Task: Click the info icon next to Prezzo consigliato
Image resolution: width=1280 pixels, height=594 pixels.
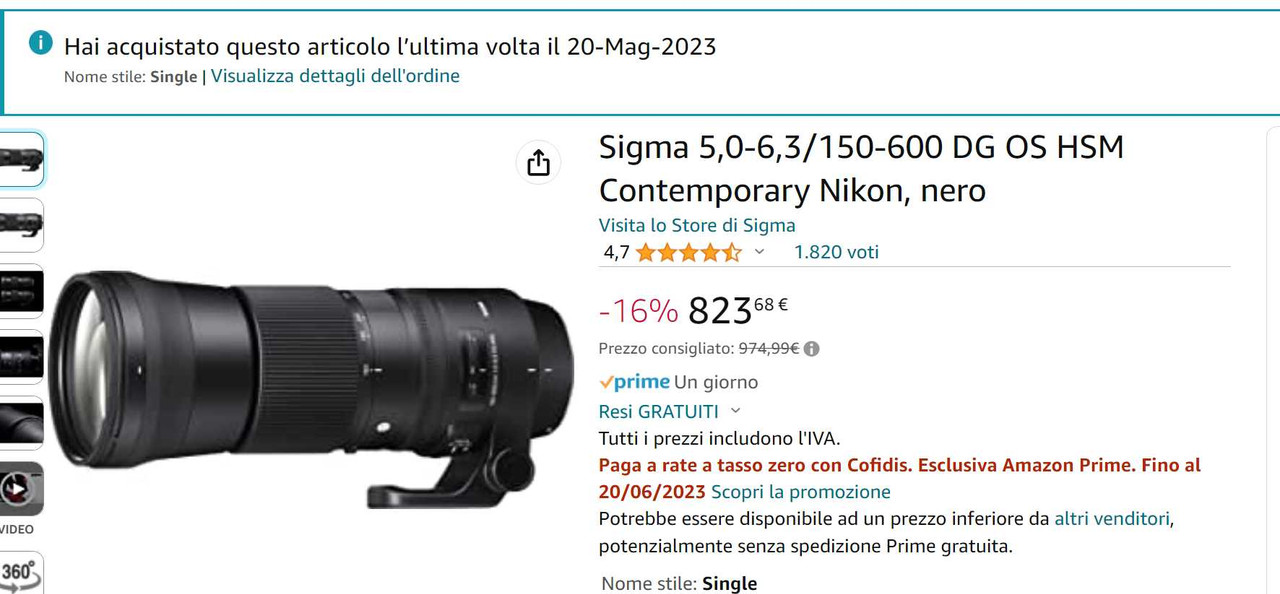Action: tap(811, 349)
